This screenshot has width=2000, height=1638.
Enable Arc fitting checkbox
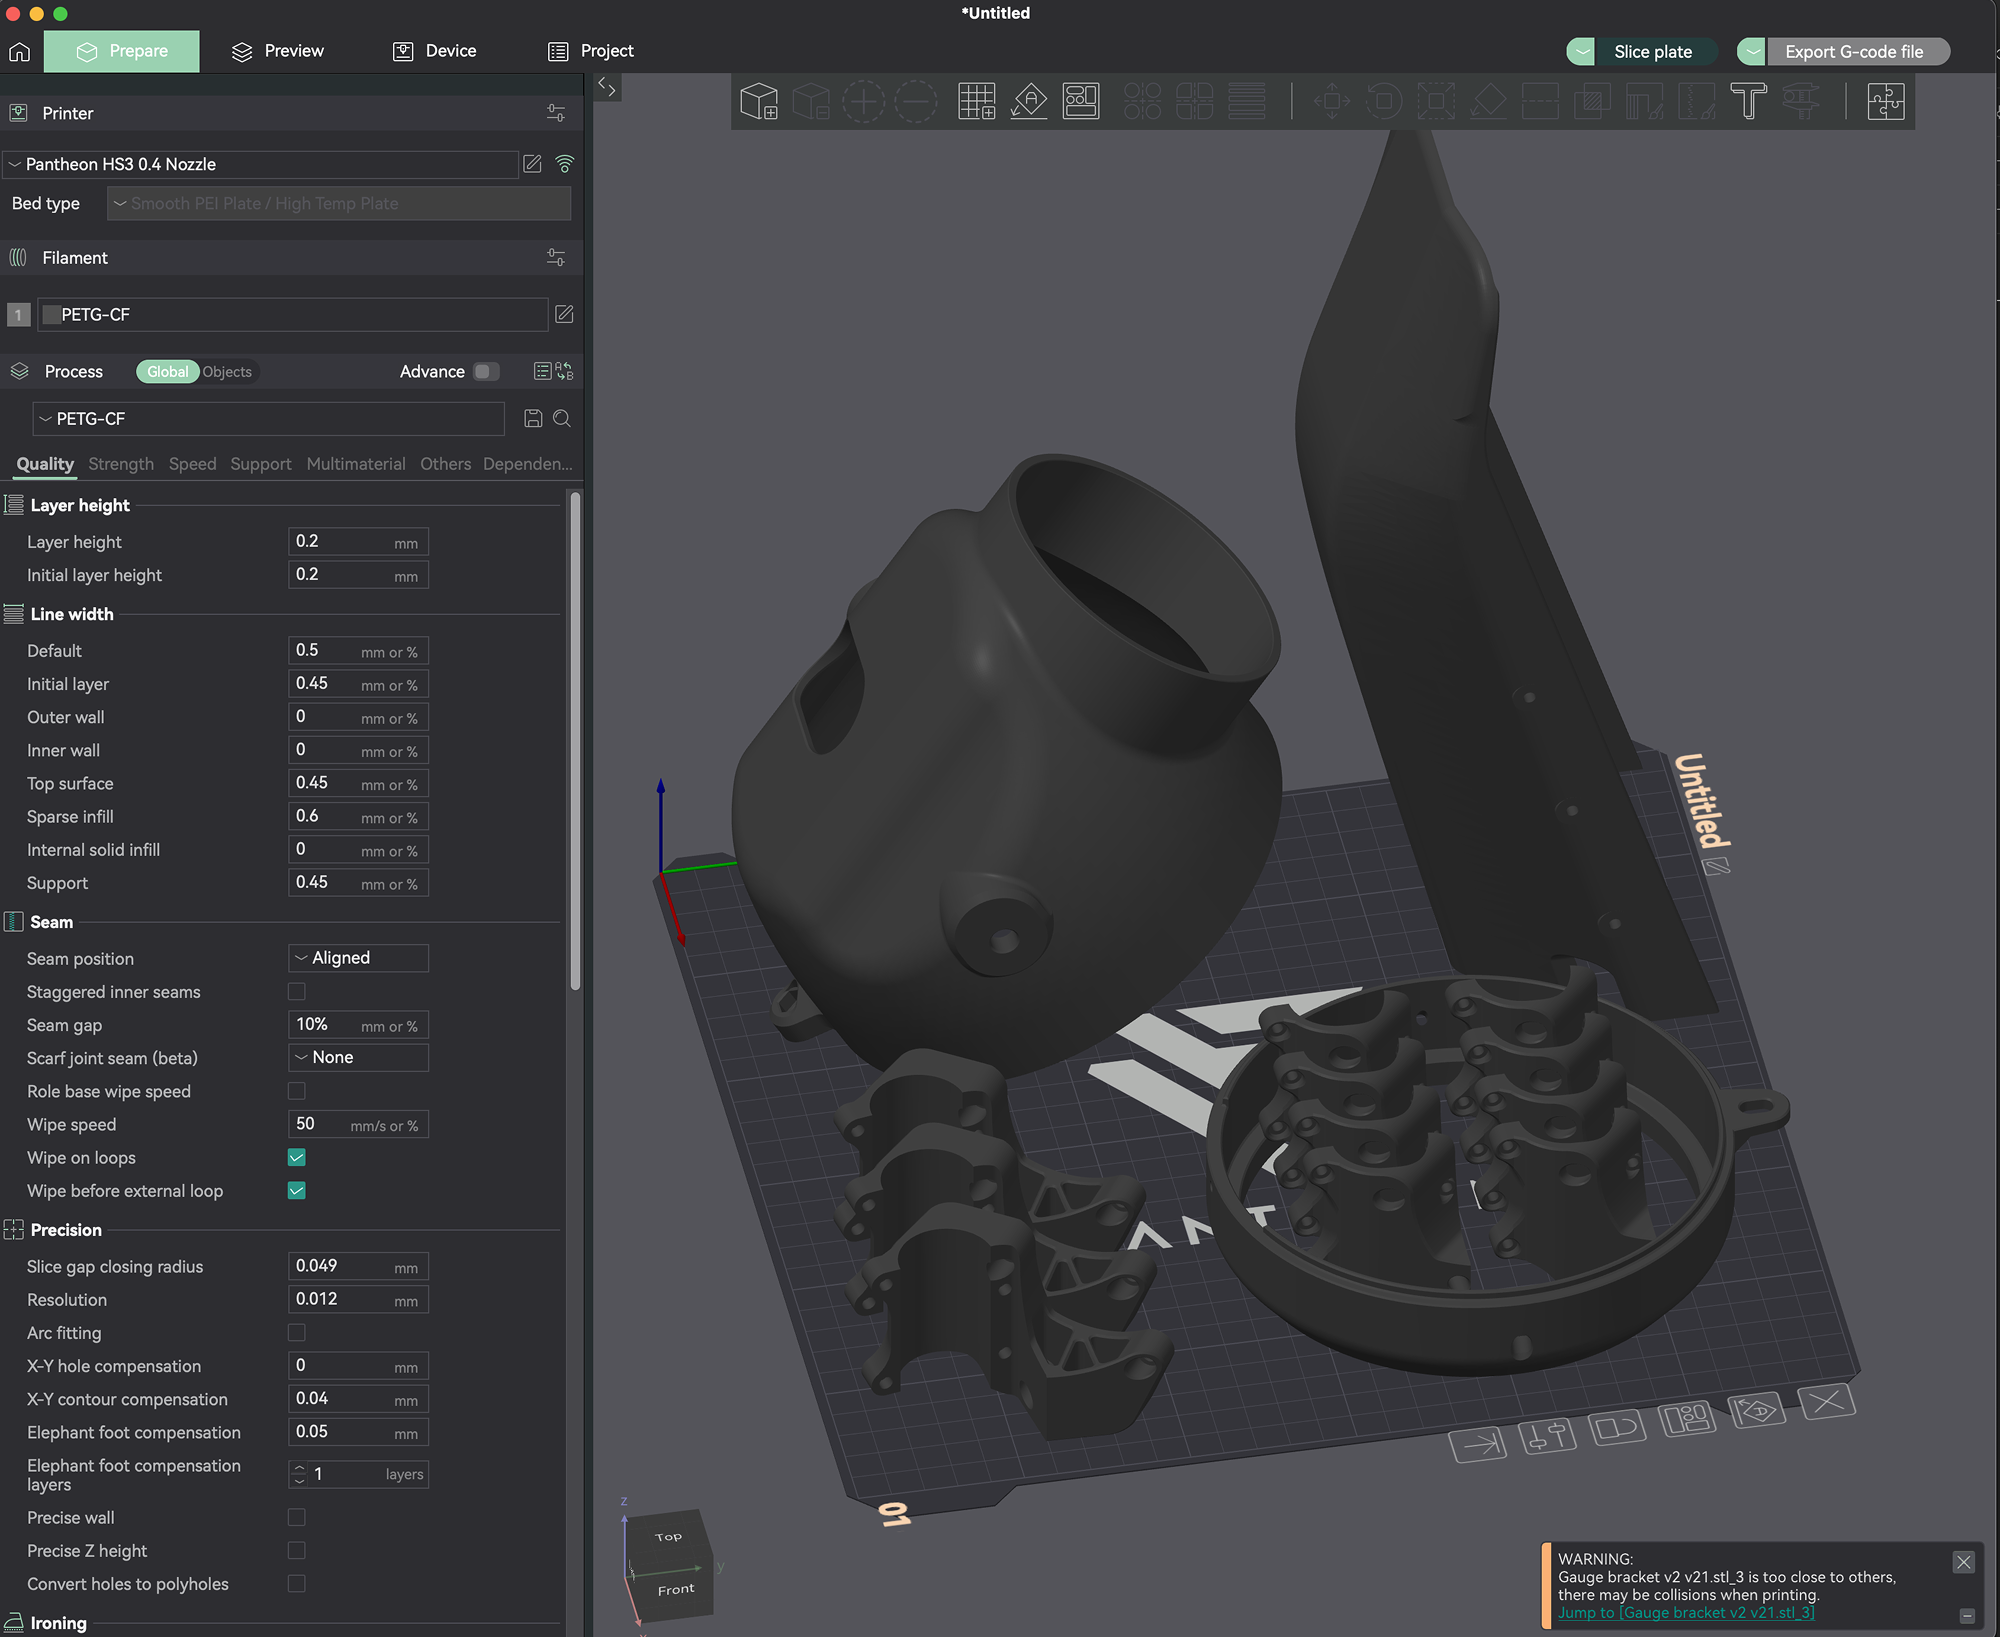point(297,1333)
